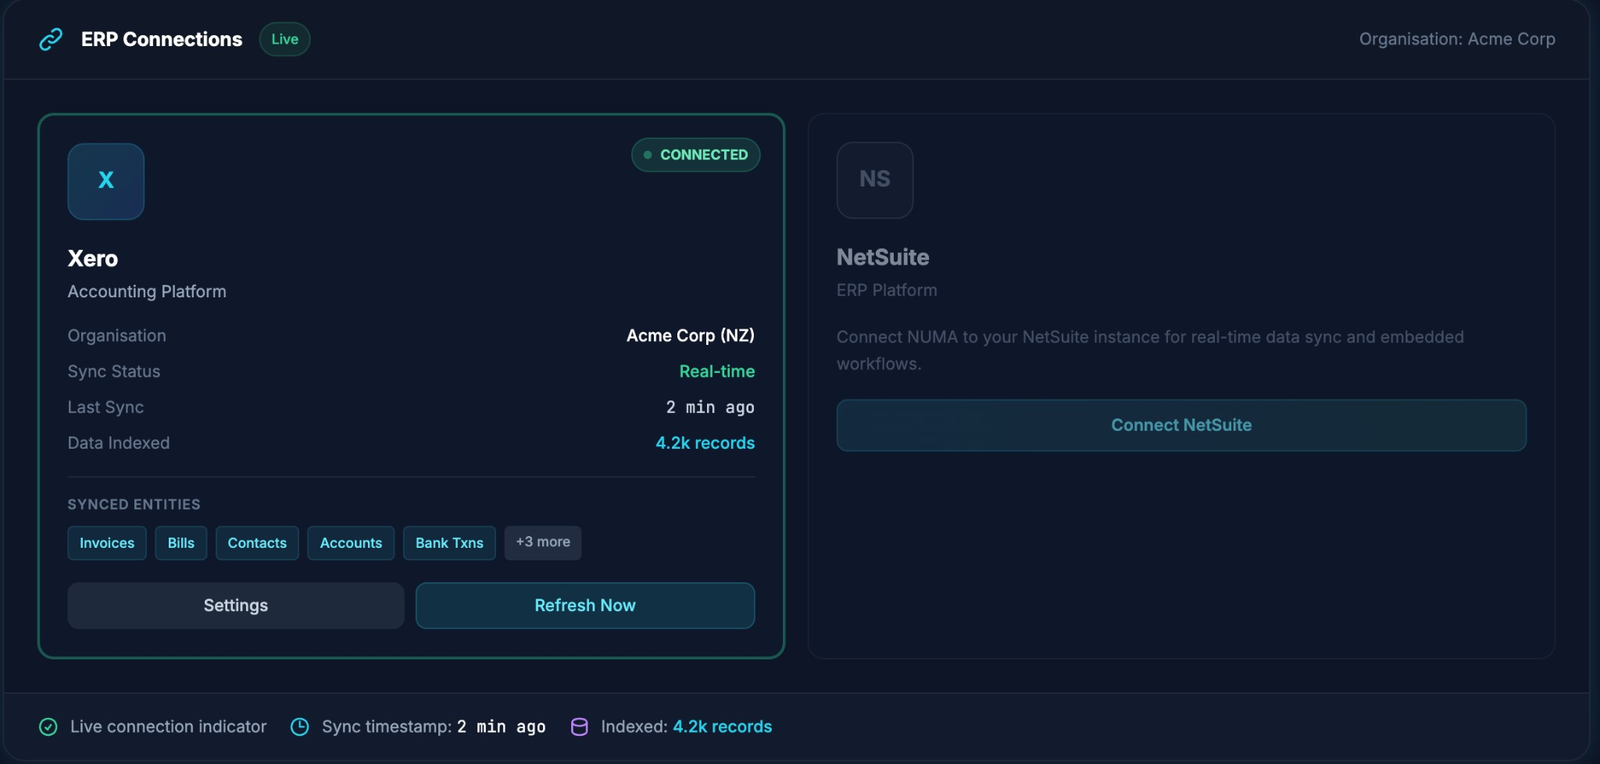Click the checkmark icon by Live connection indicator
This screenshot has width=1600, height=764.
[48, 727]
